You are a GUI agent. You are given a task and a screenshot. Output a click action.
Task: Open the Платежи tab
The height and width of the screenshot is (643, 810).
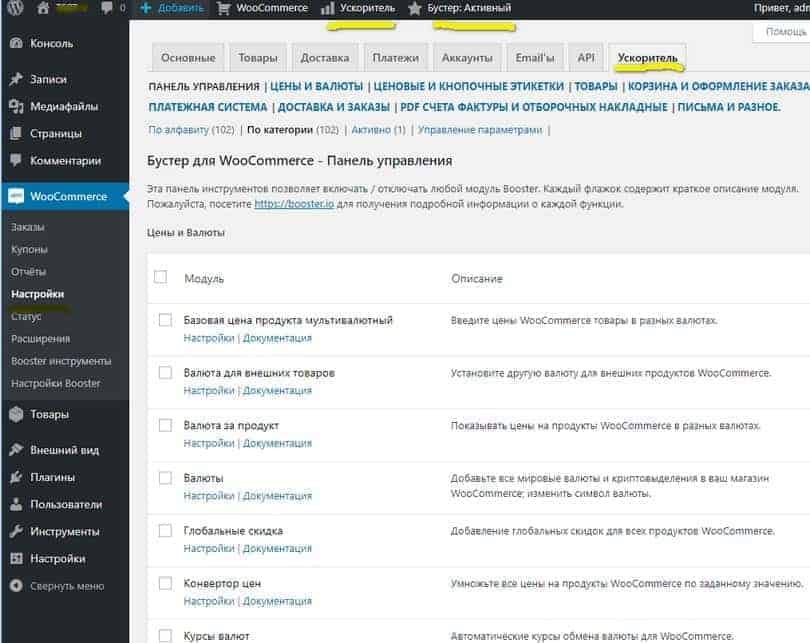tap(396, 58)
